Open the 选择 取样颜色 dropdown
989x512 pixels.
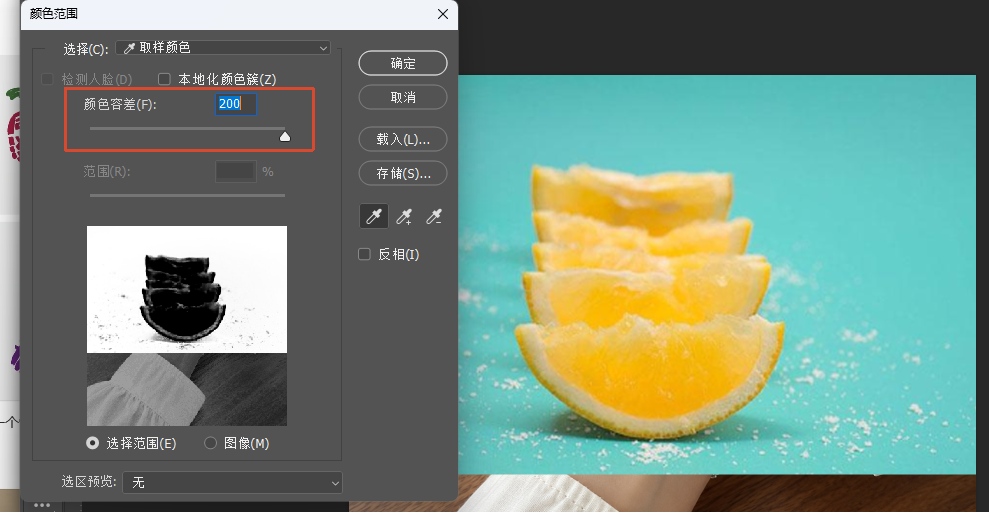pyautogui.click(x=223, y=48)
